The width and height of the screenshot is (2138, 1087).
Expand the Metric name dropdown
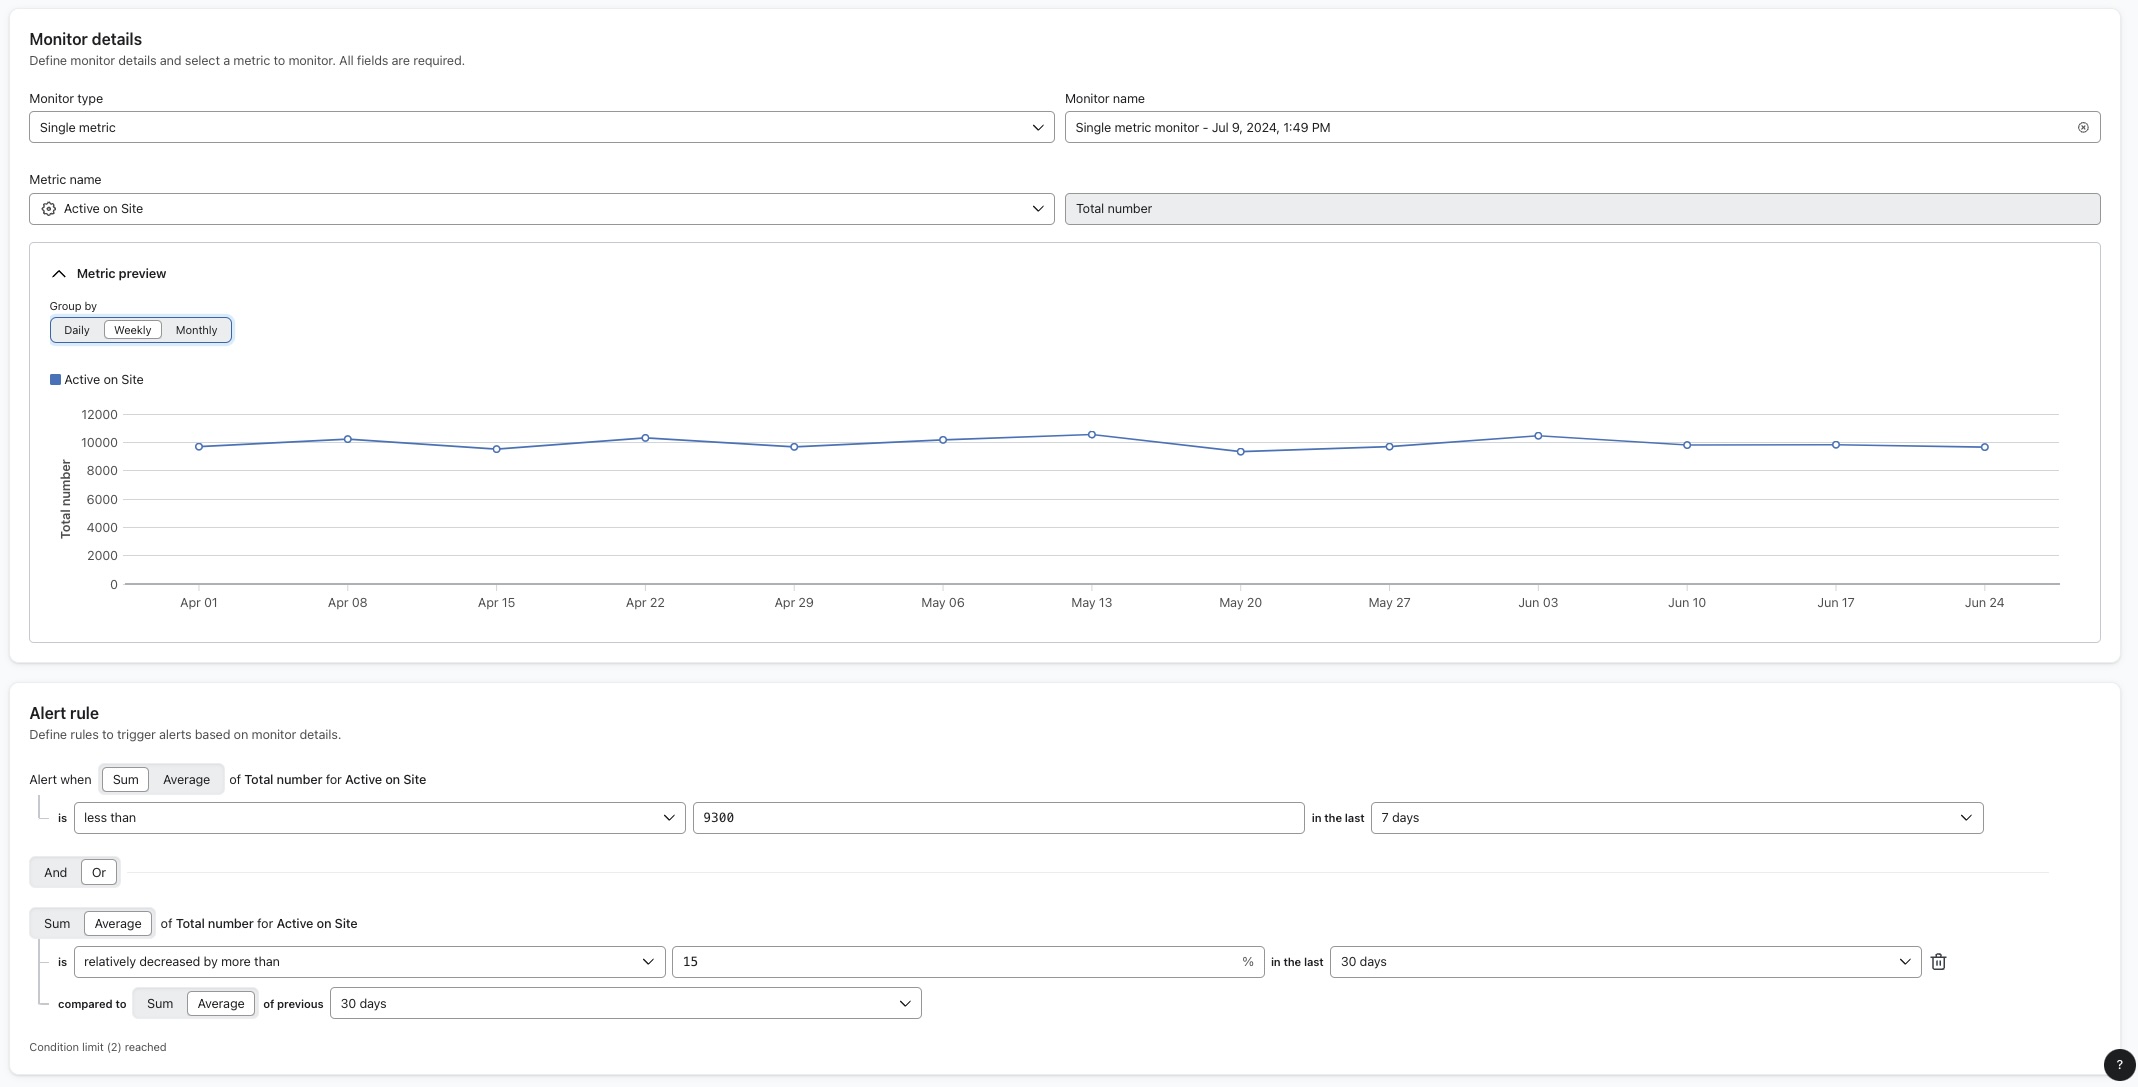1039,208
